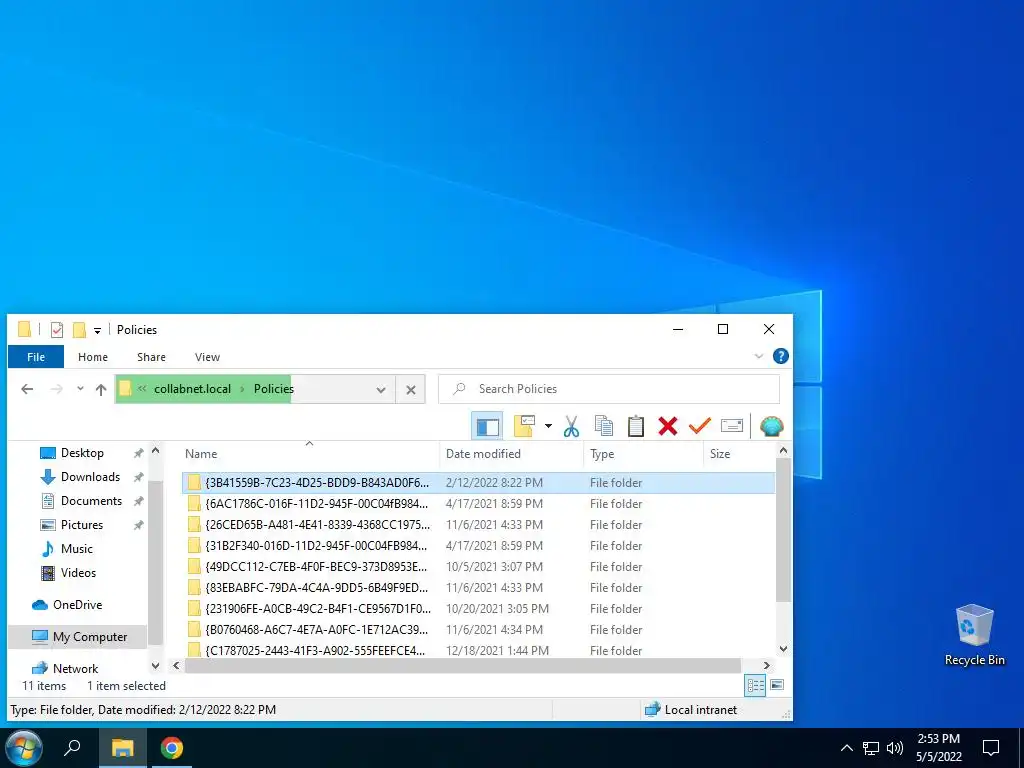1024x768 pixels.
Task: Select folder {26CED65B-A481-4E41-8339-4368CC1975...
Action: pos(478,524)
